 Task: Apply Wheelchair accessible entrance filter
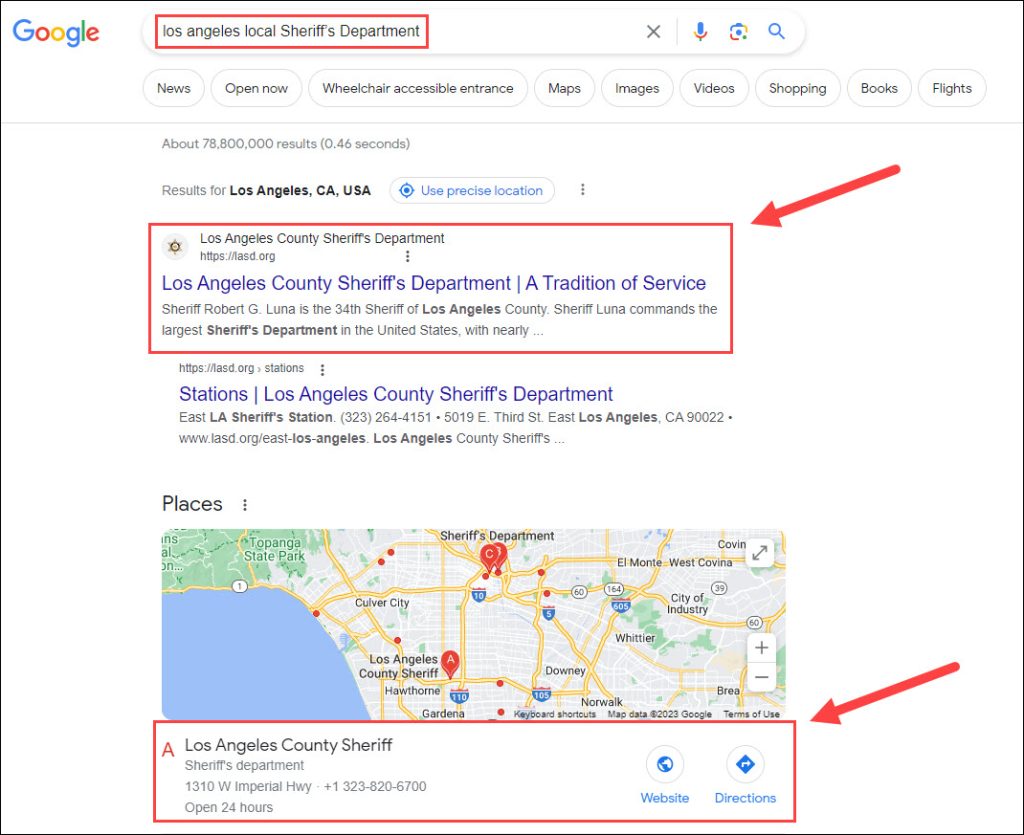(418, 88)
